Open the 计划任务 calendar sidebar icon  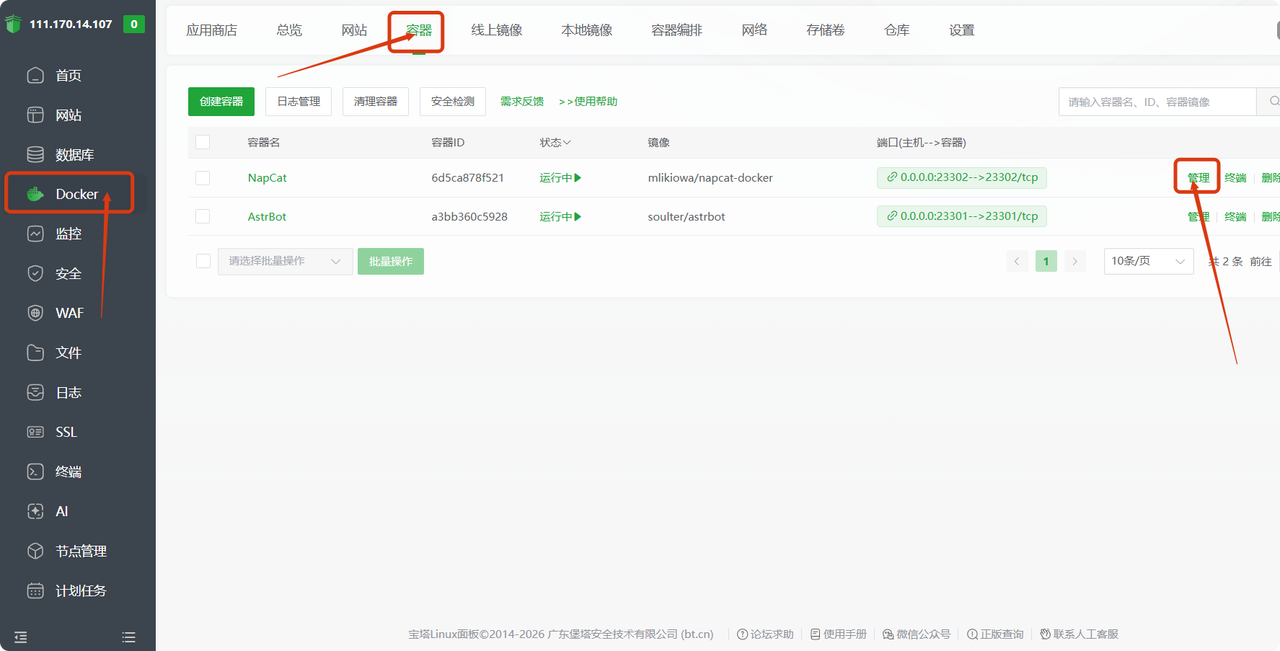[x=36, y=590]
